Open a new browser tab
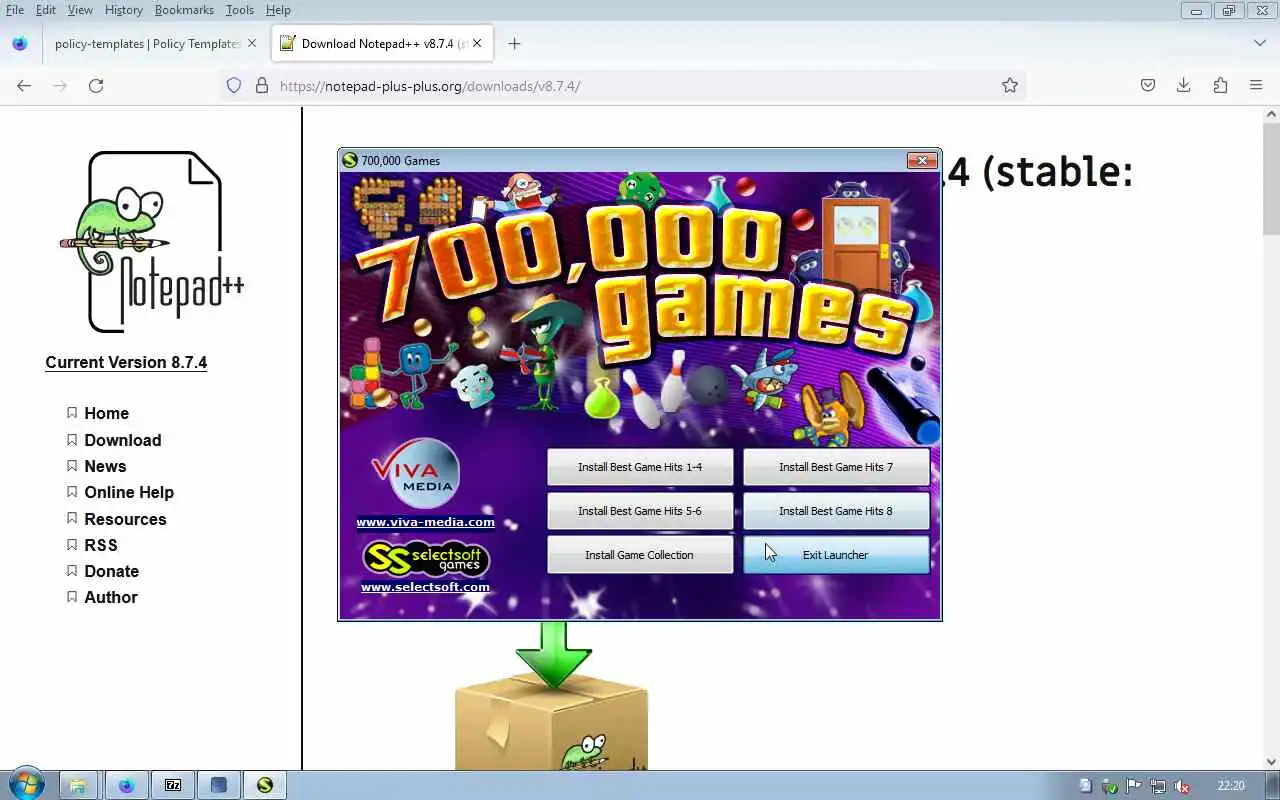Viewport: 1280px width, 800px height. point(514,44)
